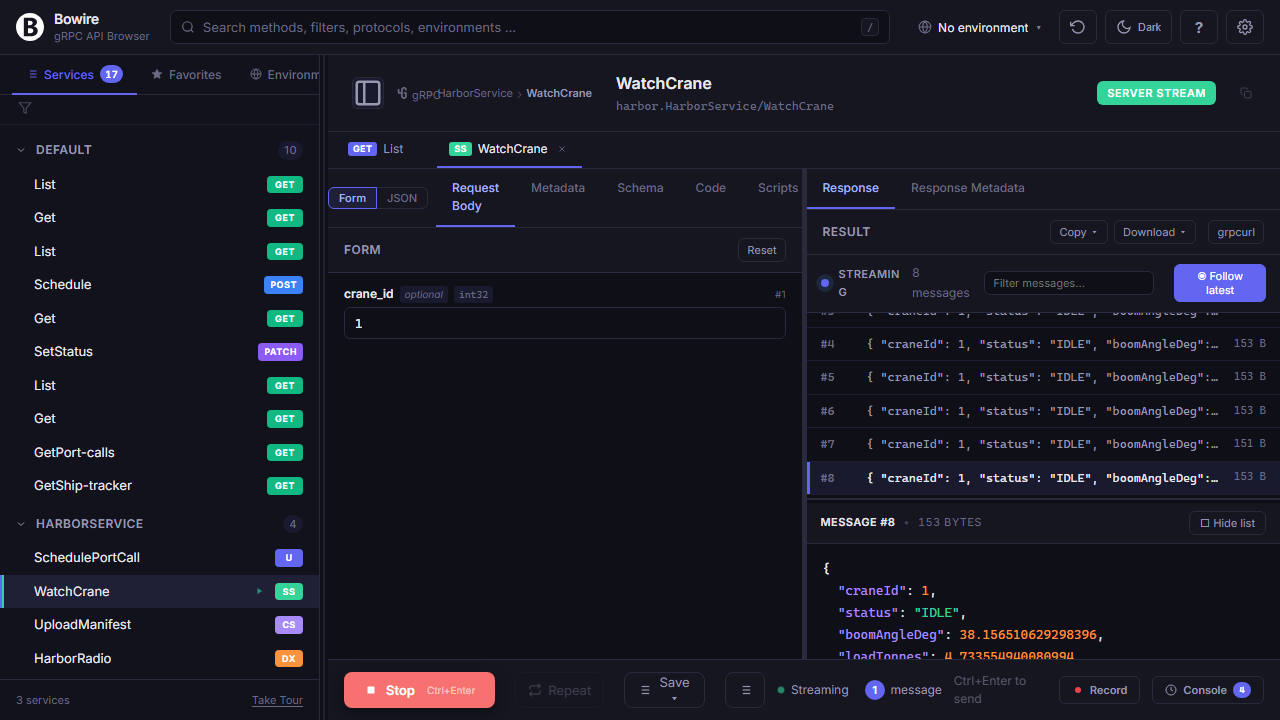The image size is (1280, 720).
Task: Click HarborService in the breadcrumb
Action: click(476, 93)
